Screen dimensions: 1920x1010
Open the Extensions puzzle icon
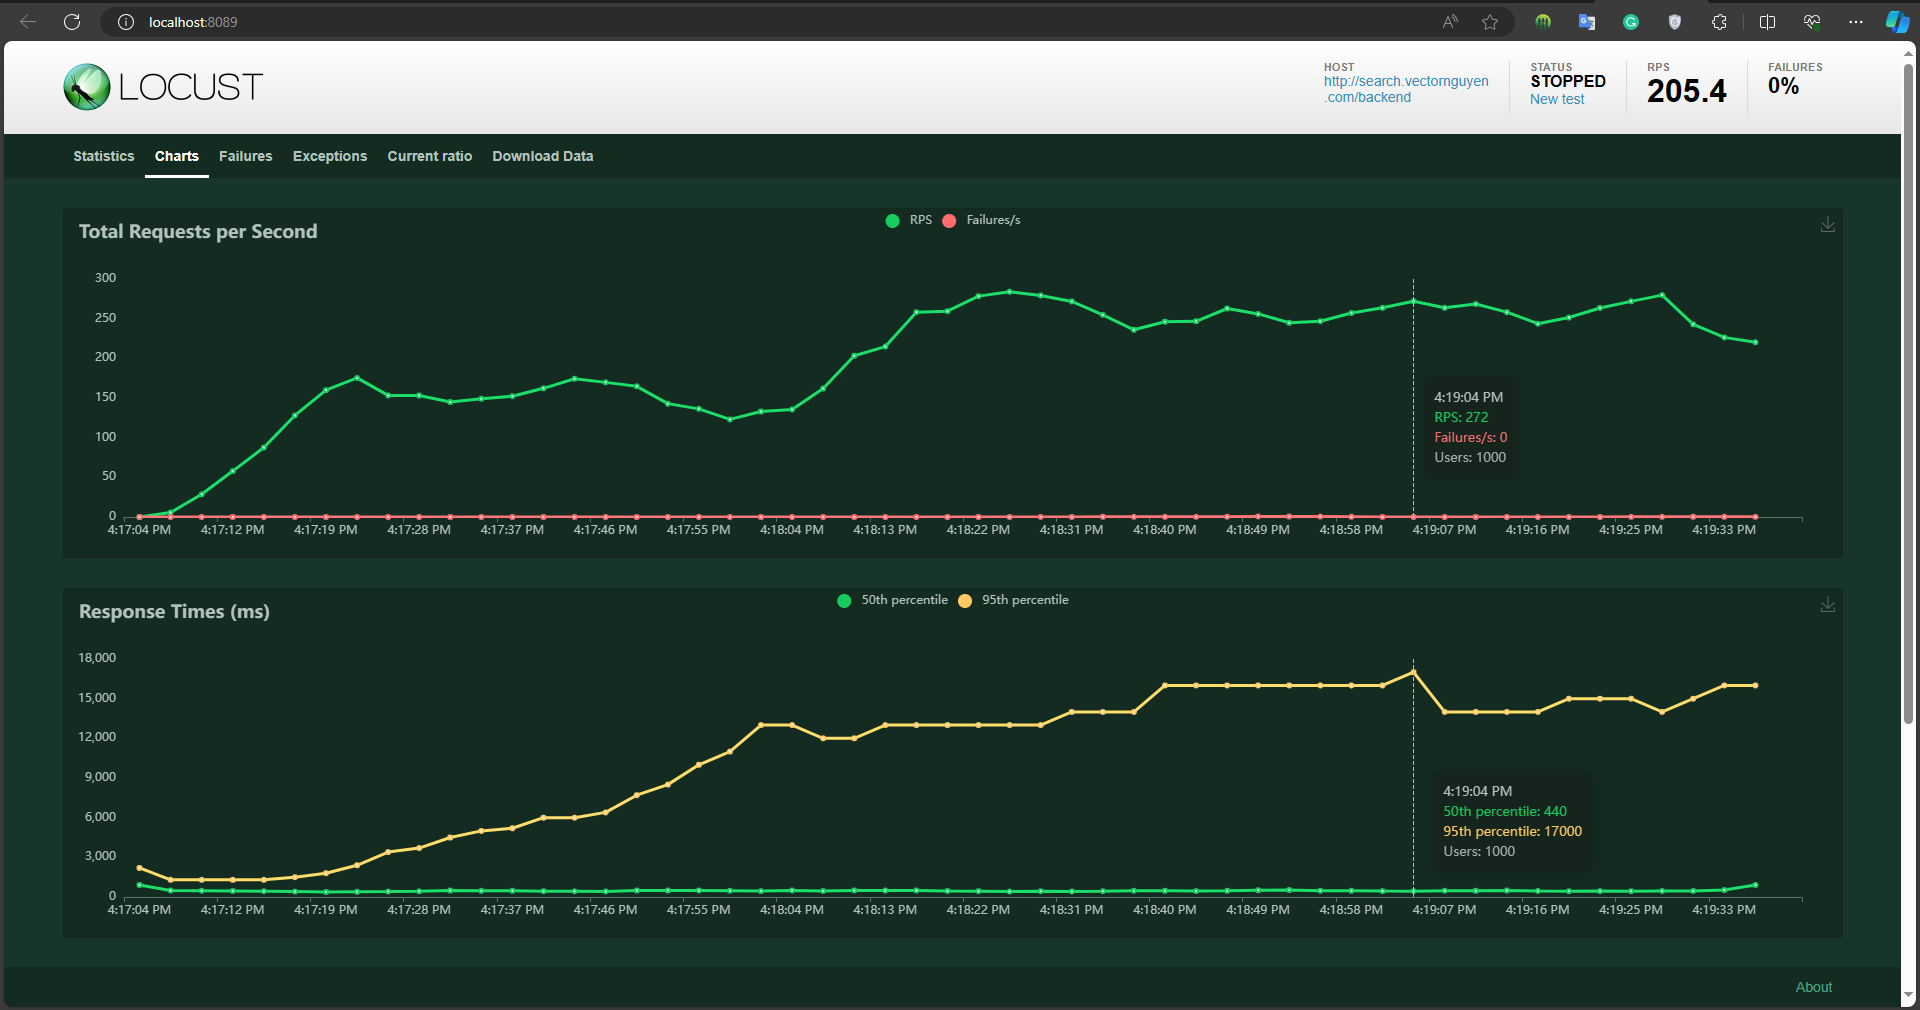[x=1719, y=22]
